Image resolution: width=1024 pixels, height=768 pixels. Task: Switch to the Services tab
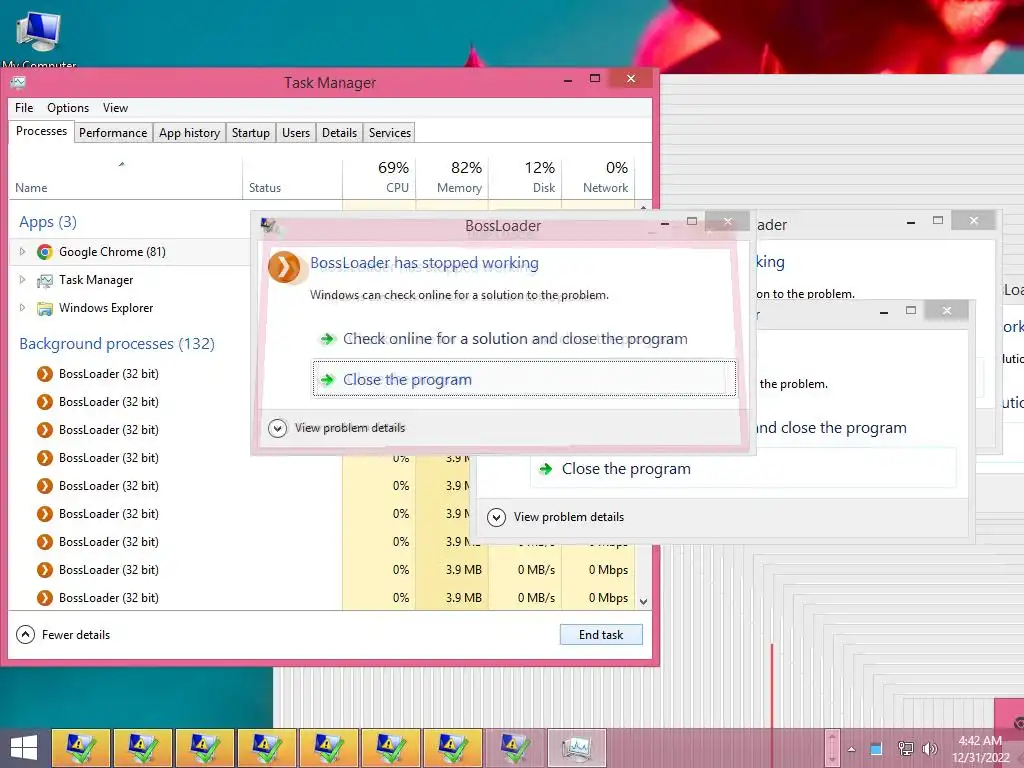390,133
